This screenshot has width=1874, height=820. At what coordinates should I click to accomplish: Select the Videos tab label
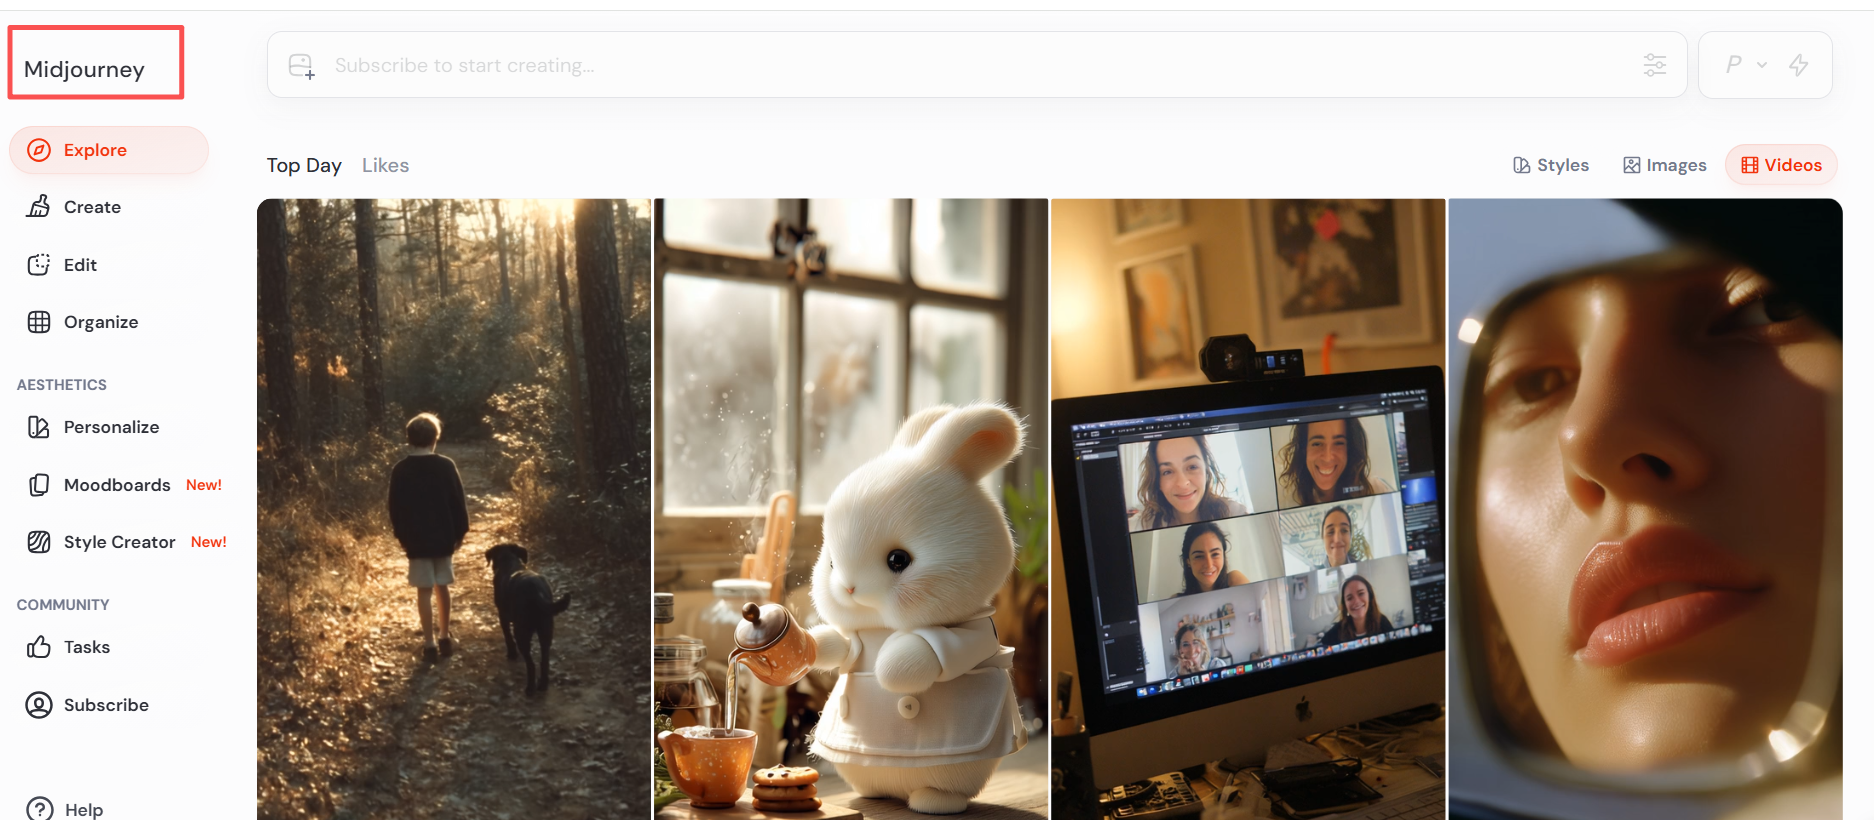click(1793, 165)
